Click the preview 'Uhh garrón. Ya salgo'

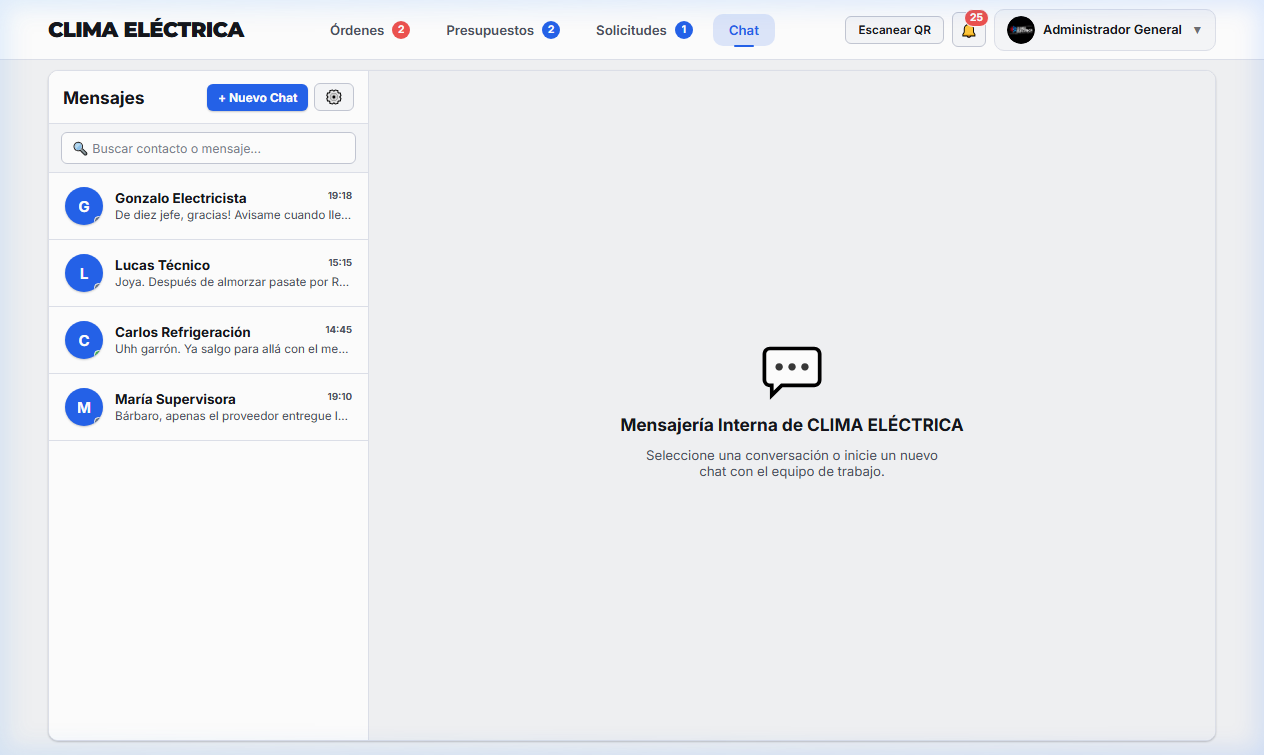[x=233, y=349]
